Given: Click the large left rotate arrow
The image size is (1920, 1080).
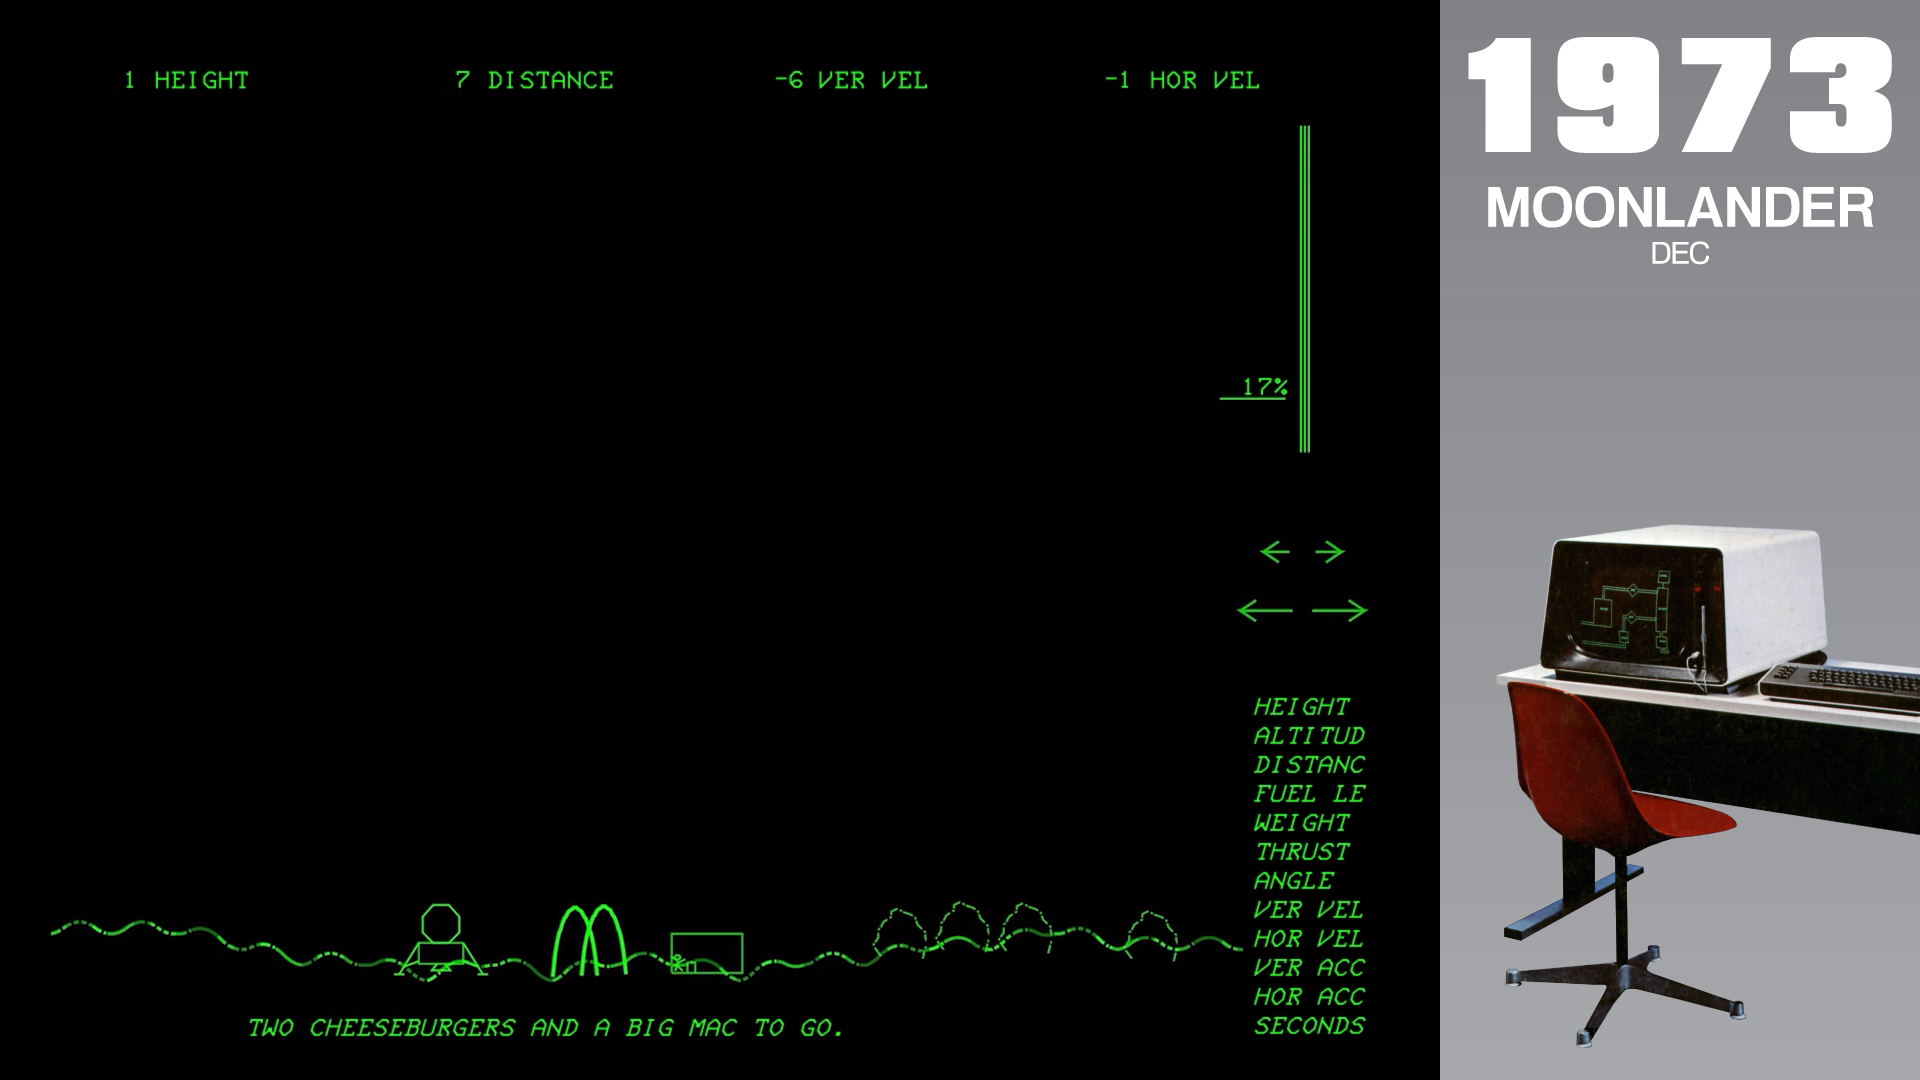Looking at the screenshot, I should (1265, 610).
